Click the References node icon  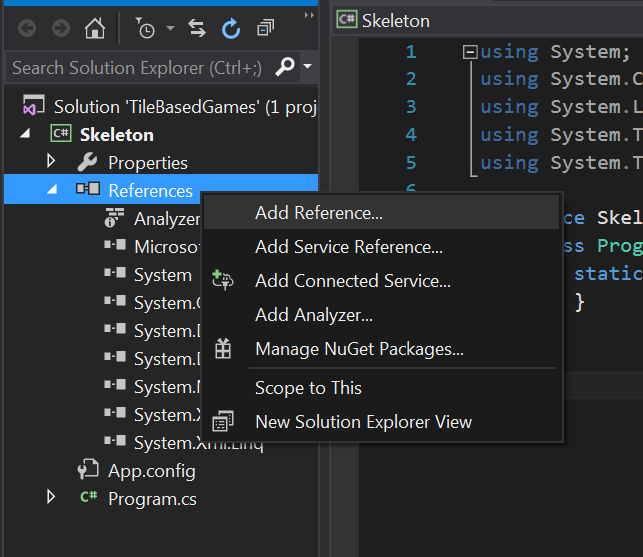[88, 189]
